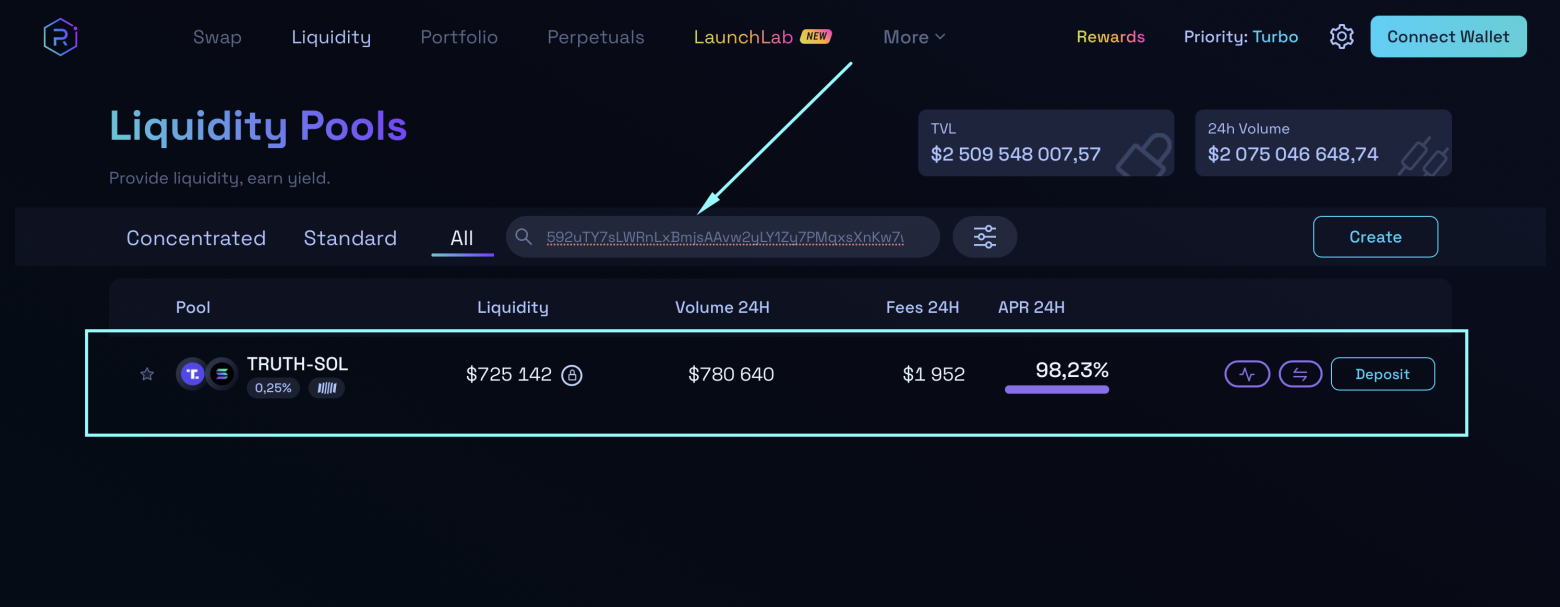1560x607 pixels.
Task: Expand the More menu
Action: pyautogui.click(x=913, y=36)
